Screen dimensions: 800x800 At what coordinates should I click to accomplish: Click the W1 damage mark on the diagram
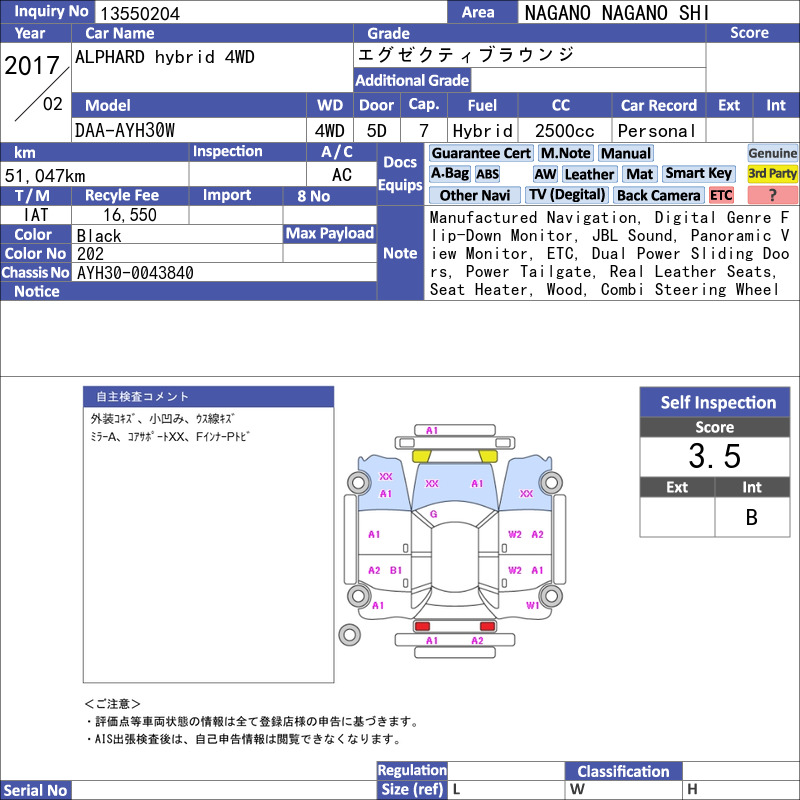point(532,605)
